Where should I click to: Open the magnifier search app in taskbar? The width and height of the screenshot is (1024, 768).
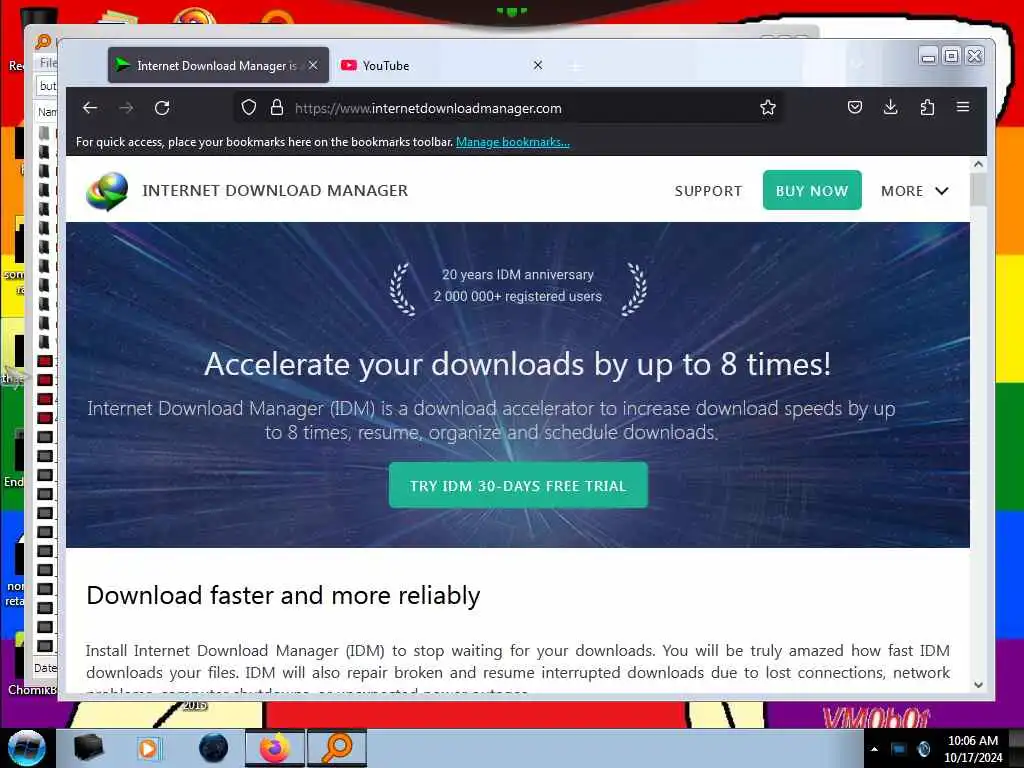[337, 748]
